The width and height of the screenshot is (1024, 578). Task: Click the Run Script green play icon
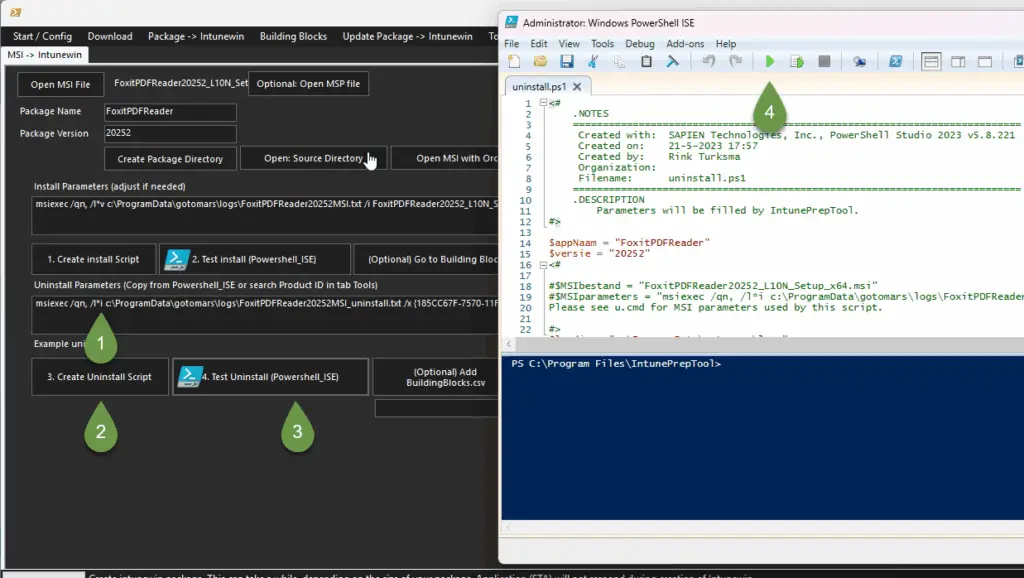pyautogui.click(x=770, y=62)
